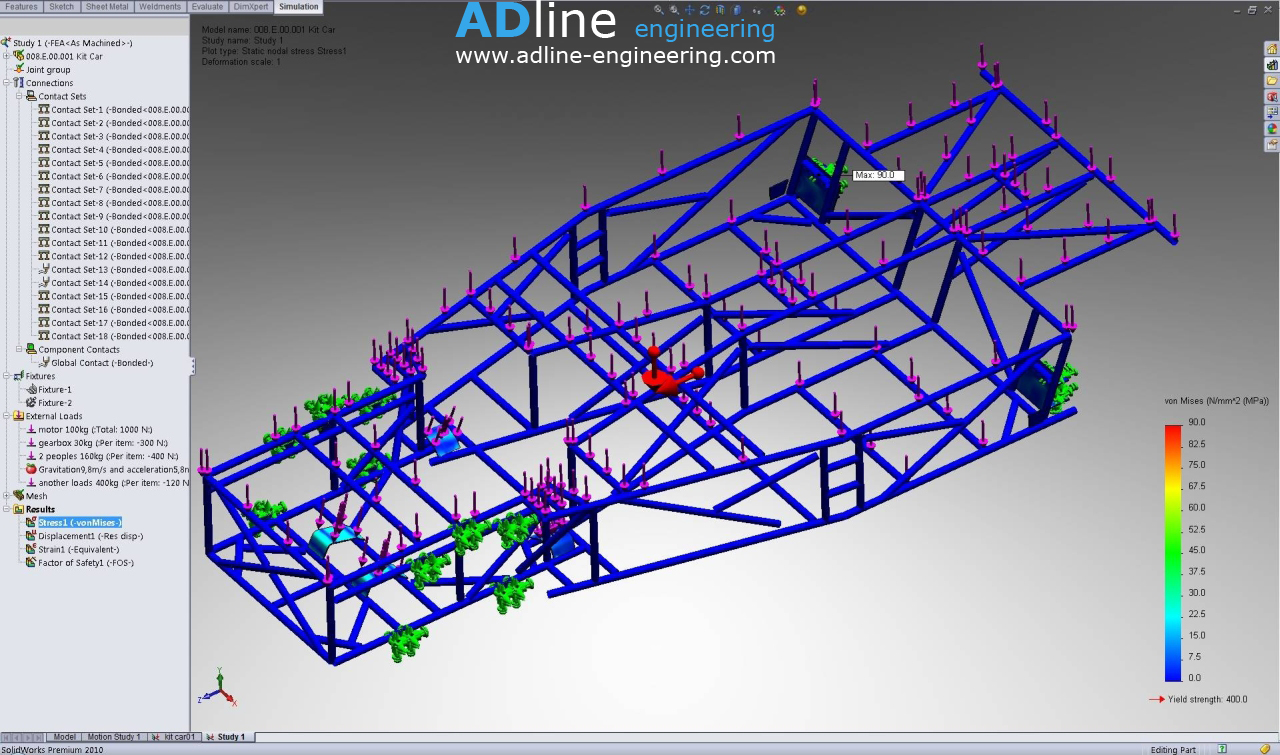Open SolidWorks Resources home icon in task pane
The height and width of the screenshot is (755, 1280).
pyautogui.click(x=1272, y=48)
